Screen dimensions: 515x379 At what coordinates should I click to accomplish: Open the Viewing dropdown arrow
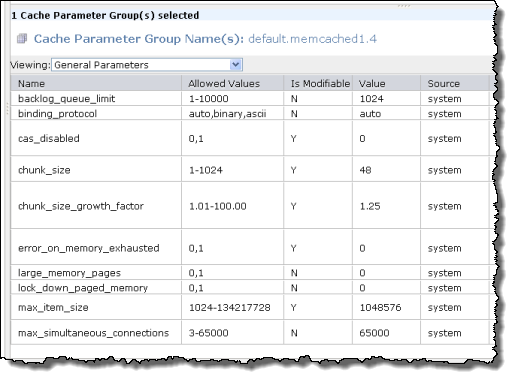[236, 64]
